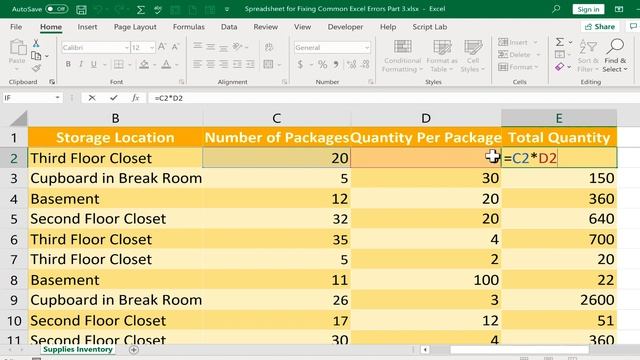Open the Developer tab
The height and width of the screenshot is (360, 640).
coord(345,27)
